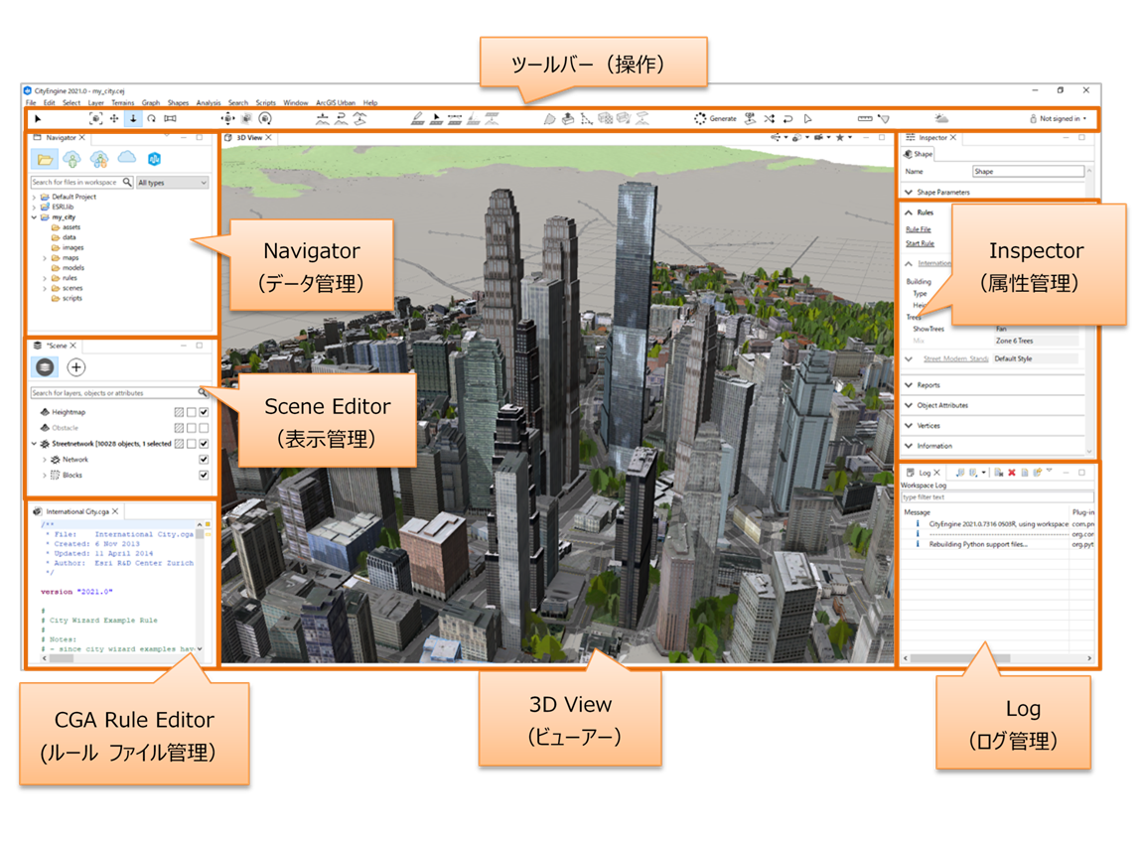Click the search magnifier in the Scene Editor

pyautogui.click(x=203, y=392)
